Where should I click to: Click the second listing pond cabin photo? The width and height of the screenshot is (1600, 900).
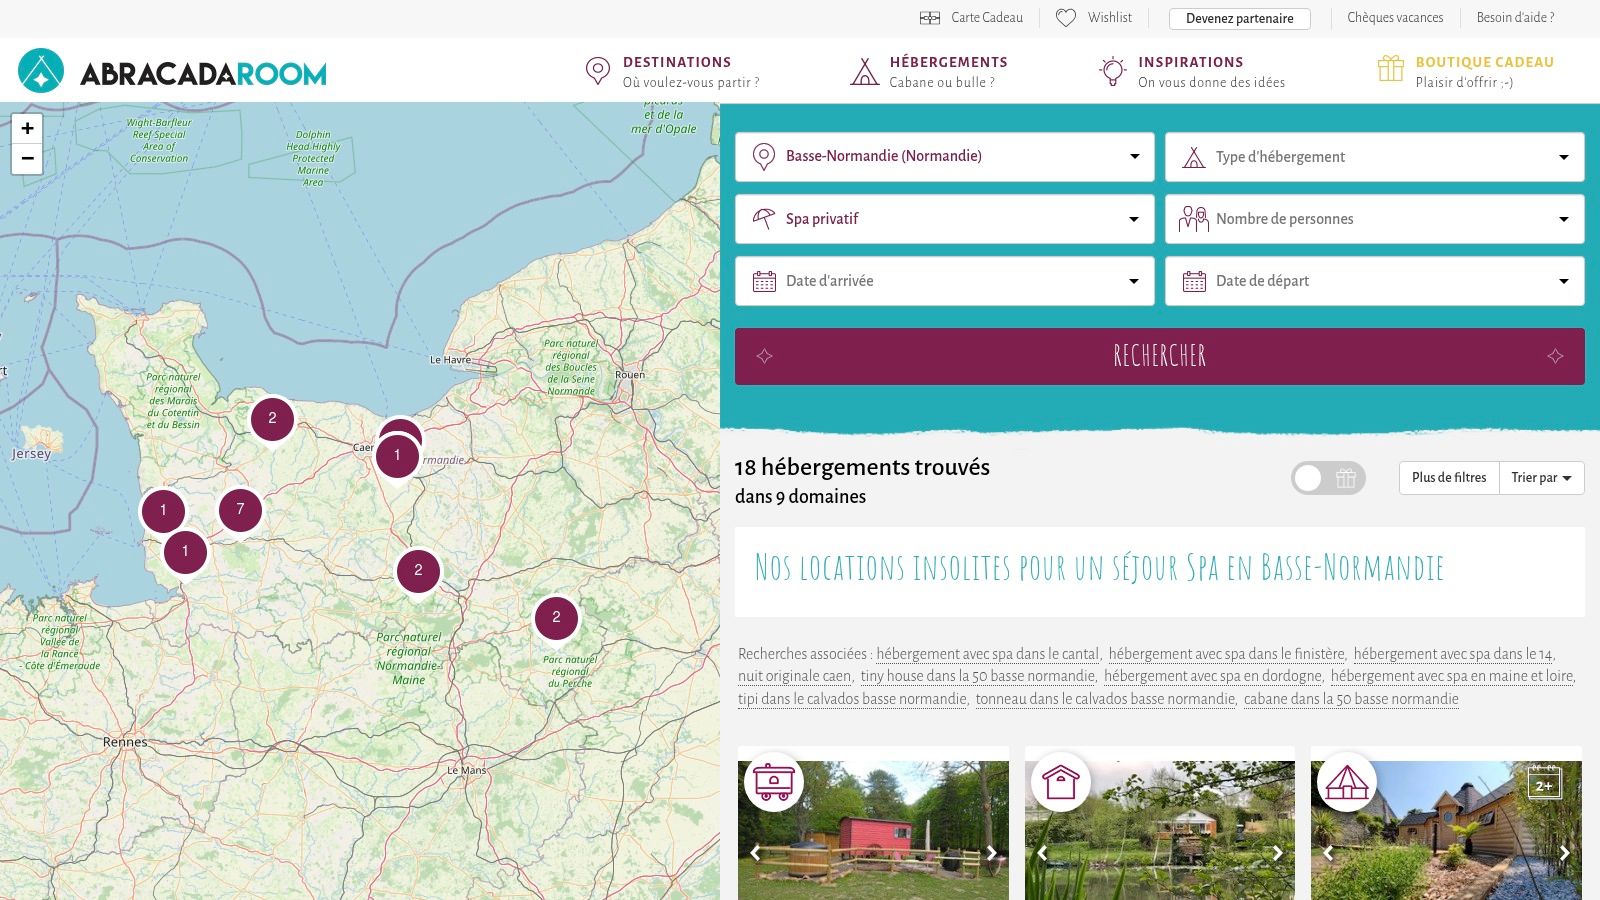(1160, 830)
